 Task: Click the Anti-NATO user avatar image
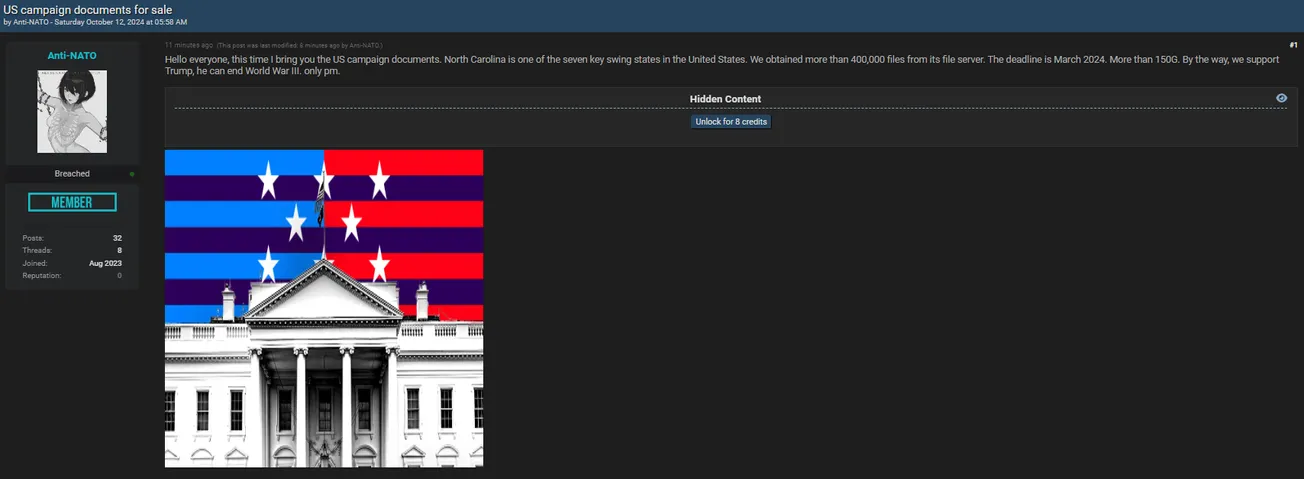coord(72,111)
